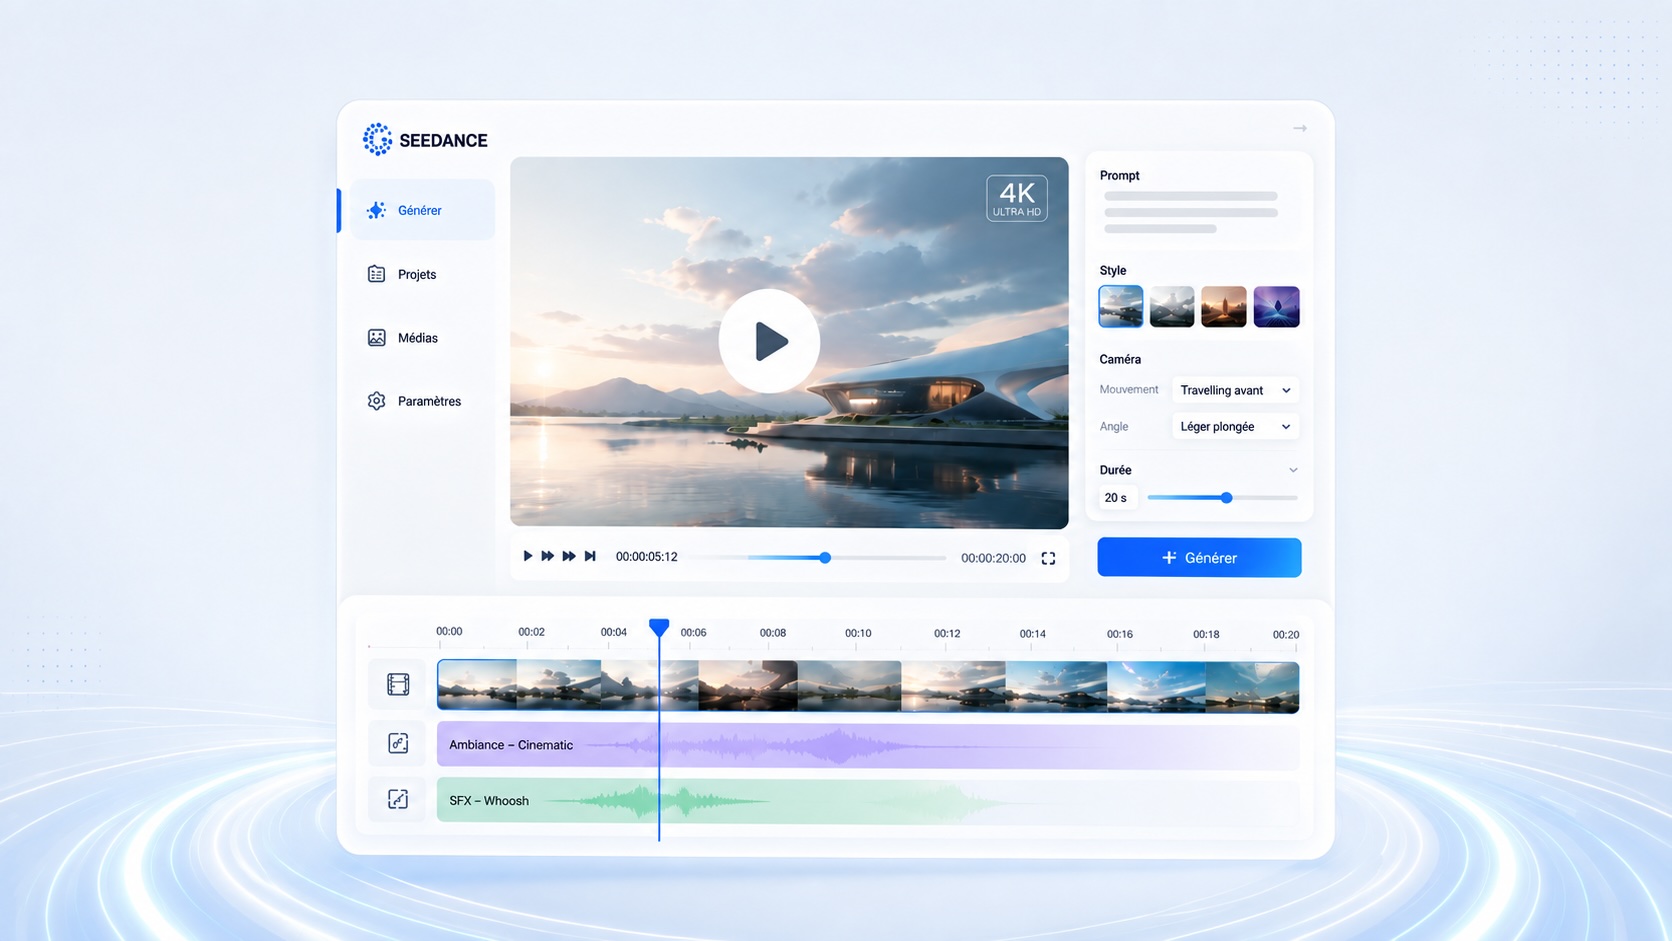Click the 00:18 mark on the timeline ruler
The height and width of the screenshot is (941, 1672).
[1206, 634]
